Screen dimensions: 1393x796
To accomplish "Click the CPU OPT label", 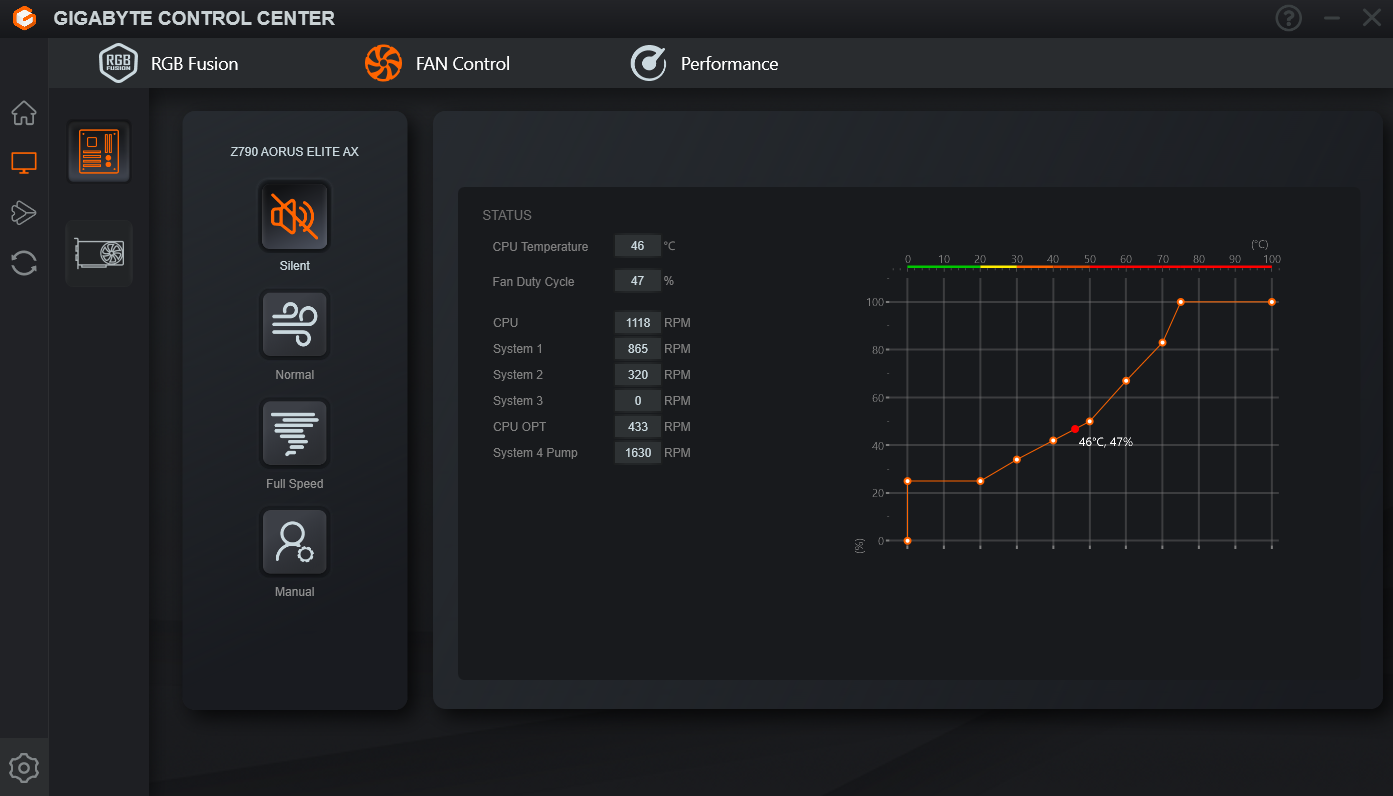I will point(519,427).
